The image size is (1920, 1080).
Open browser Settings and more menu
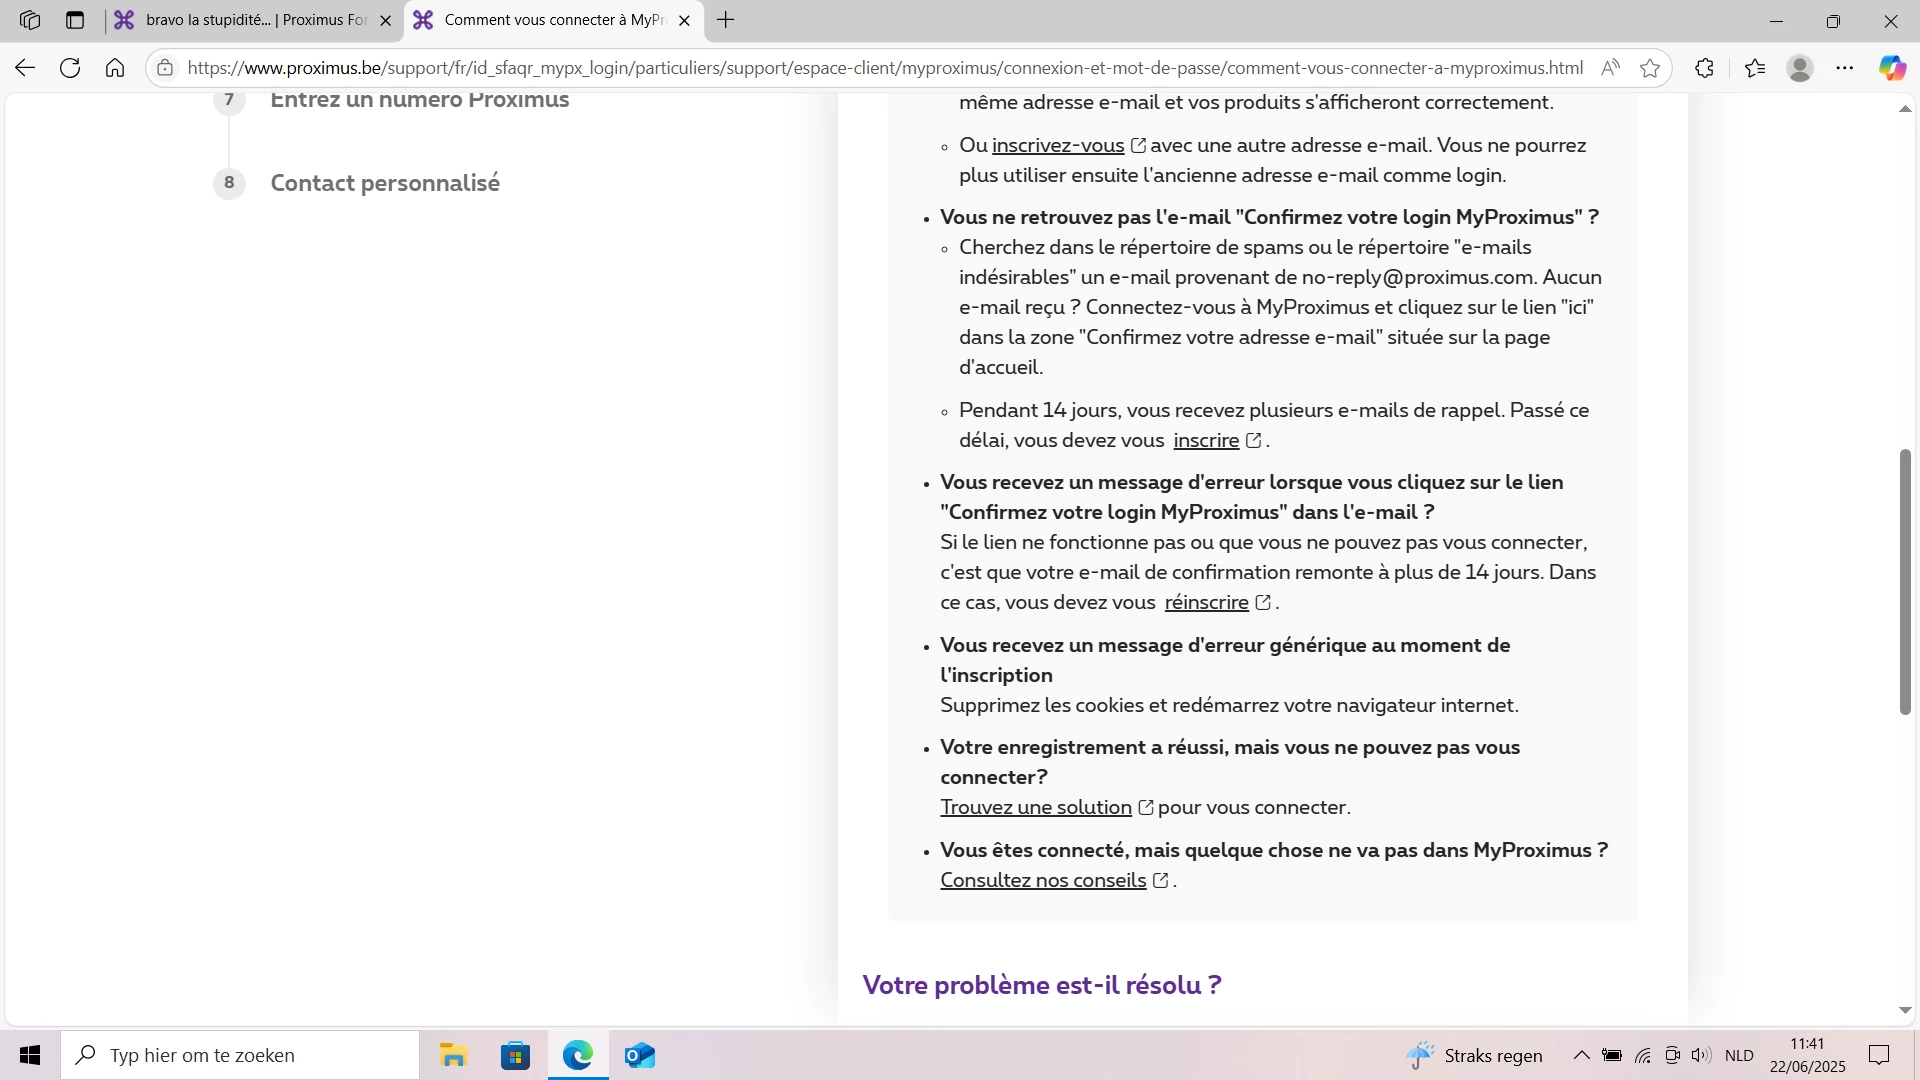1845,68
